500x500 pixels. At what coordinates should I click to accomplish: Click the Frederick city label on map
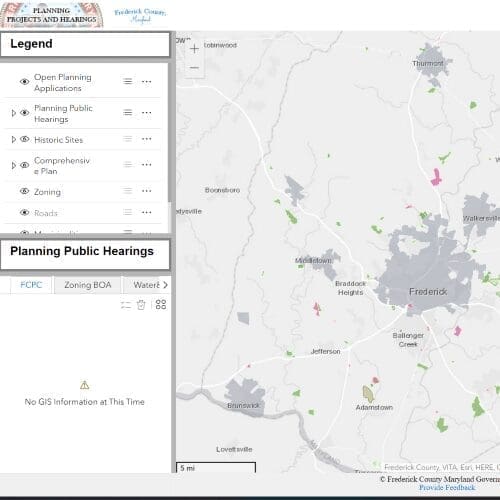click(428, 292)
